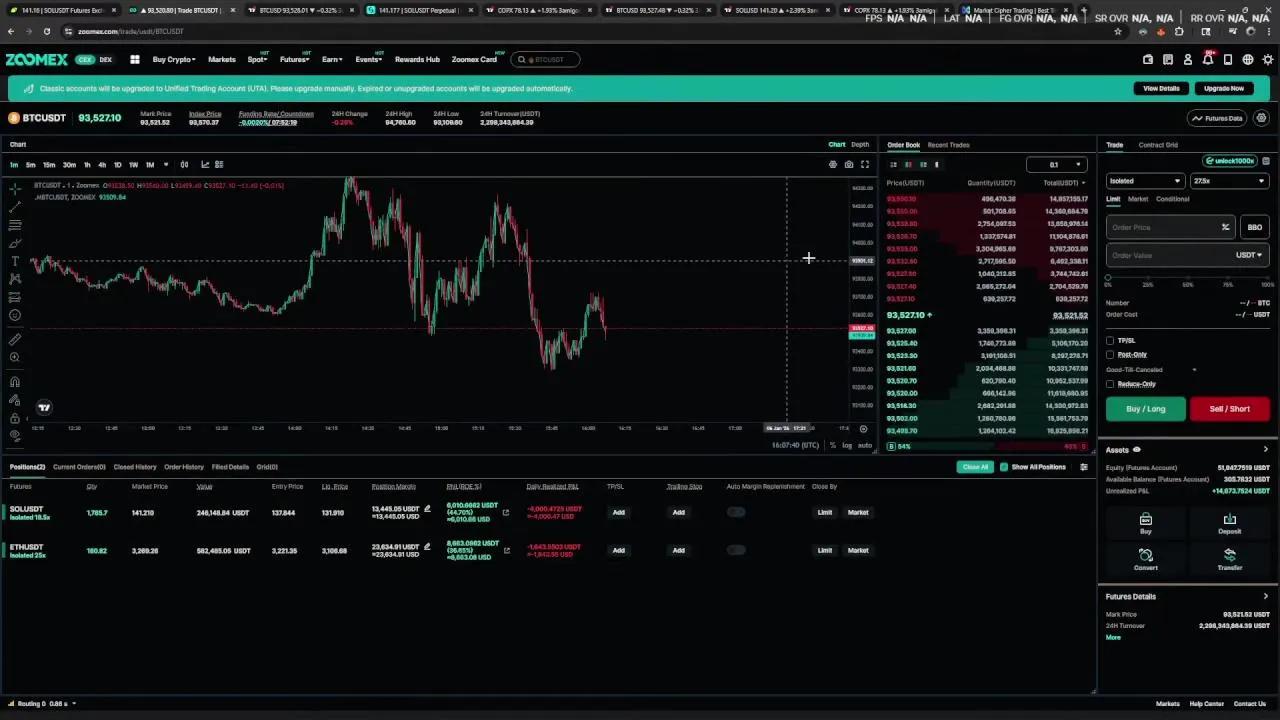
Task: Take a chart snapshot with camera icon
Action: point(849,165)
